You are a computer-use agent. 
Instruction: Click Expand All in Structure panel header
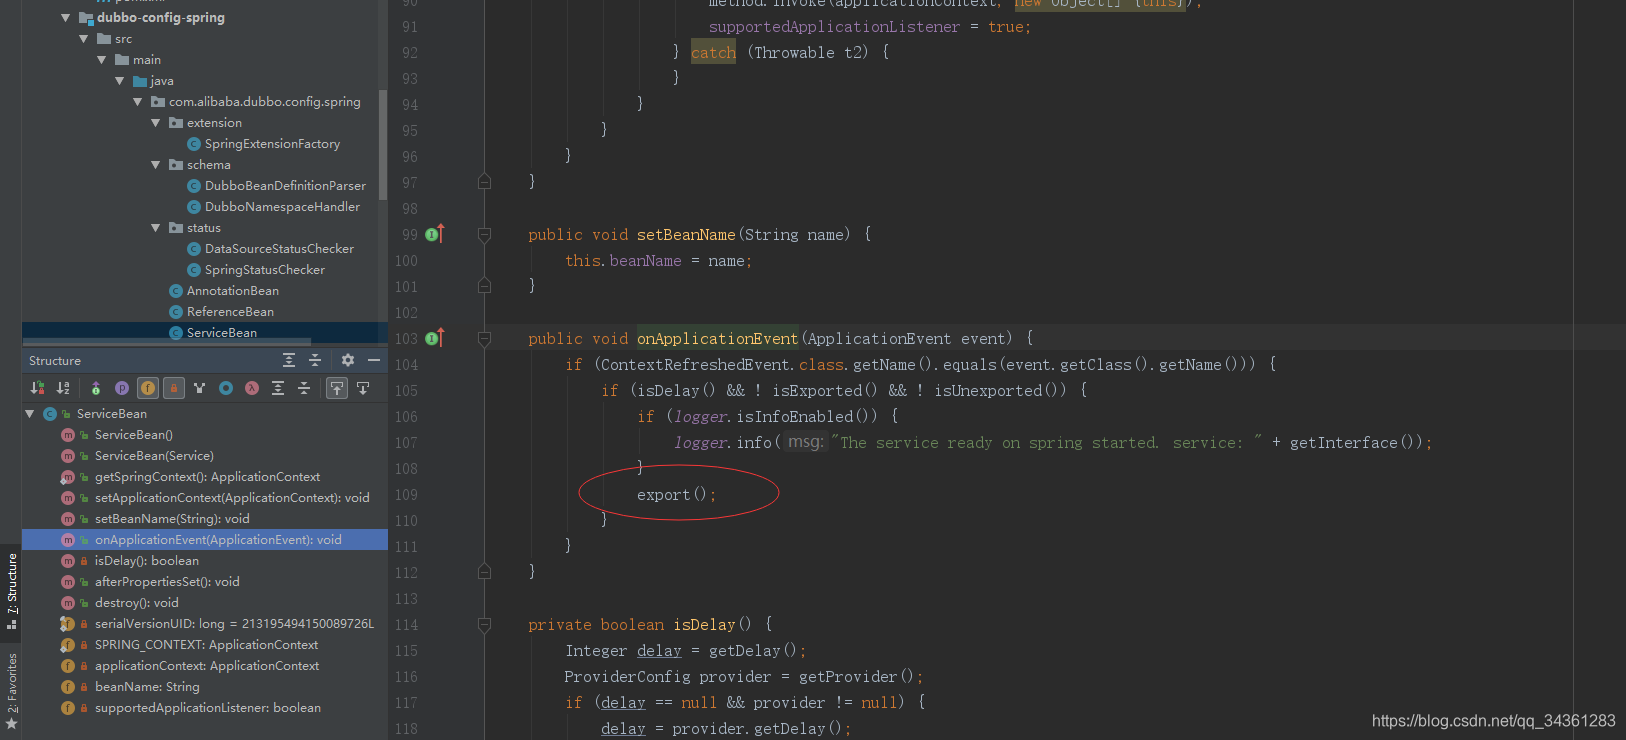click(289, 360)
